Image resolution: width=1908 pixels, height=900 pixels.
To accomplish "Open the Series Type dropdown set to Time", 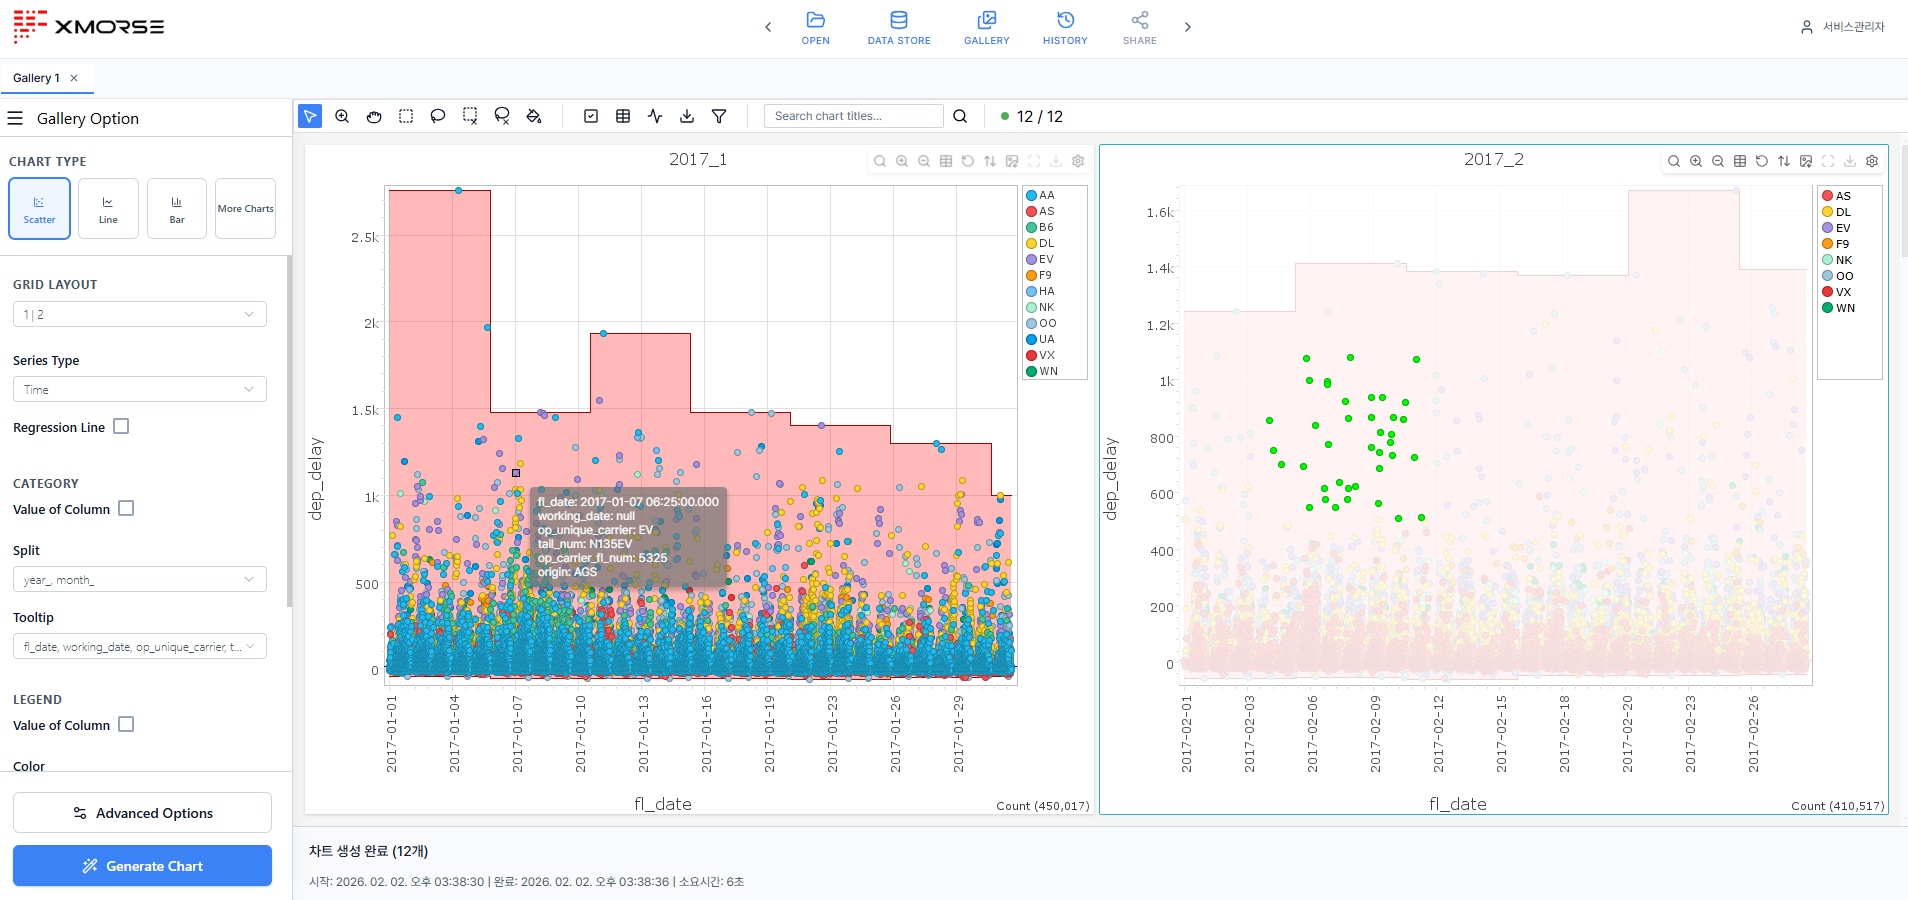I will click(x=140, y=389).
